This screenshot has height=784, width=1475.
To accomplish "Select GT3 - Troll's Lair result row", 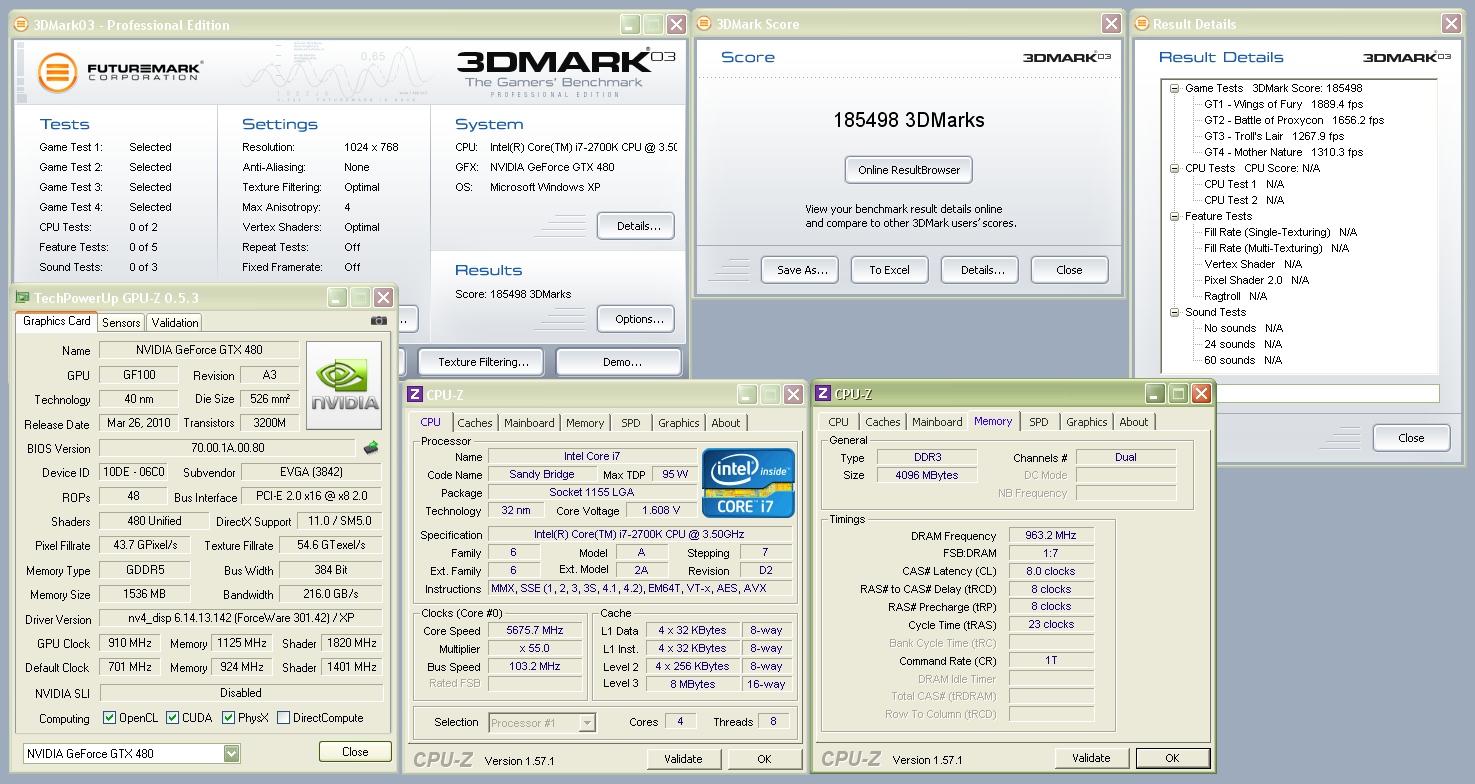I will click(1274, 136).
